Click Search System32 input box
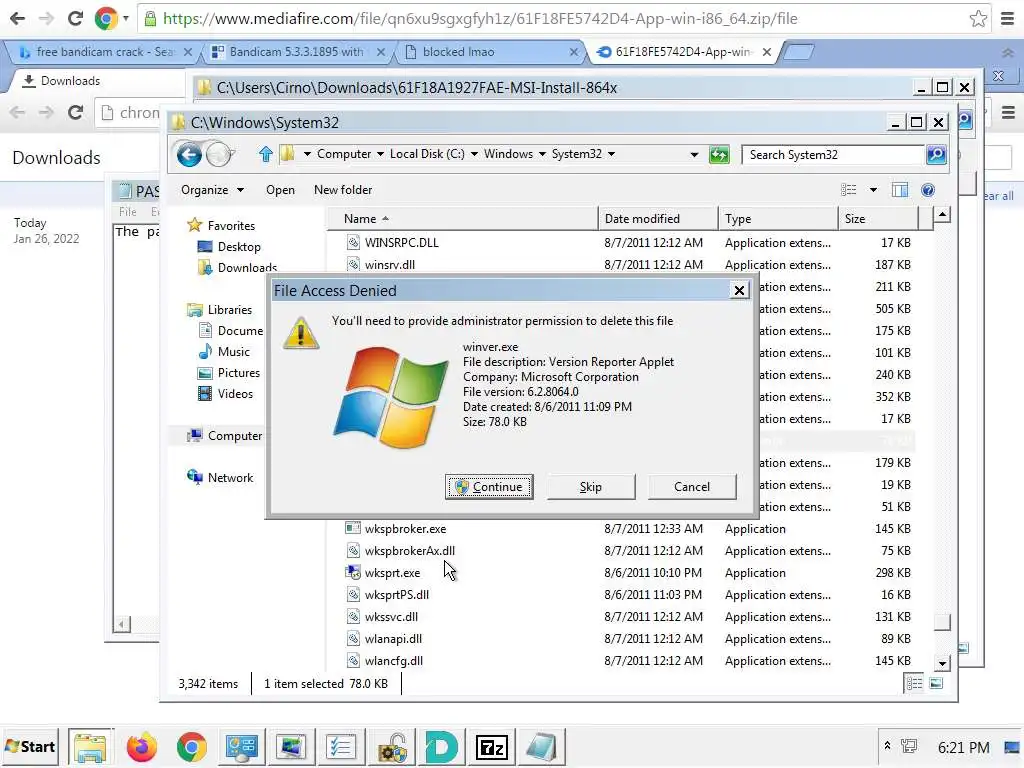The height and width of the screenshot is (768, 1024). [x=833, y=155]
